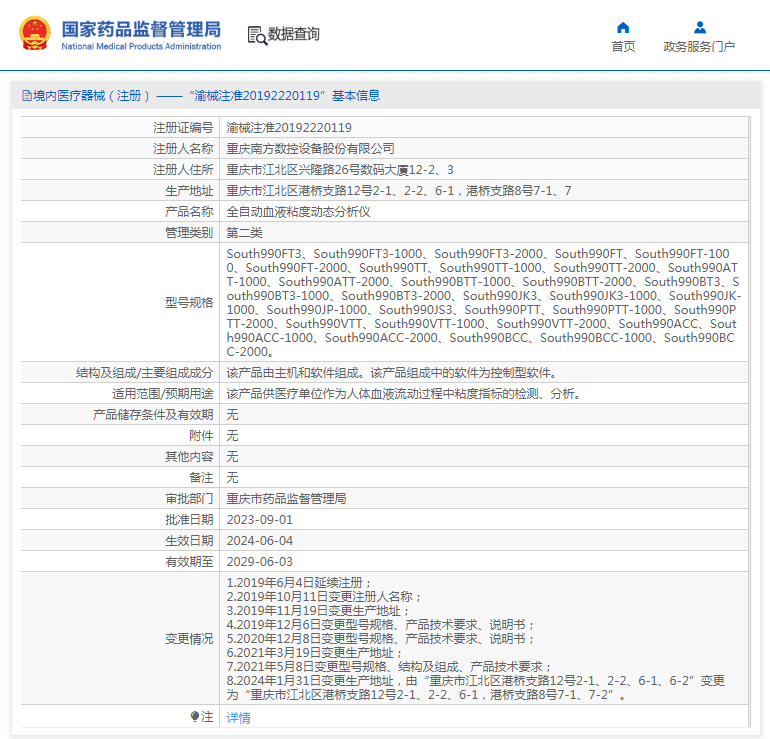This screenshot has width=770, height=739.
Task: Select 重庆南方数控设备股份有限公司 text
Action: (310, 149)
